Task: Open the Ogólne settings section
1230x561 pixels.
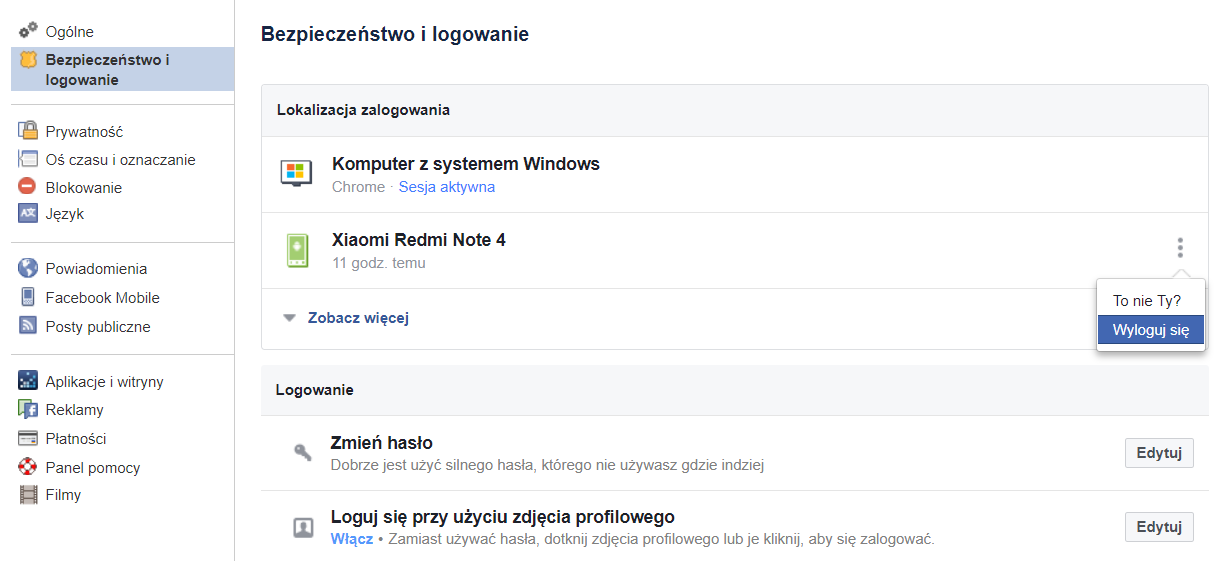Action: pos(70,32)
